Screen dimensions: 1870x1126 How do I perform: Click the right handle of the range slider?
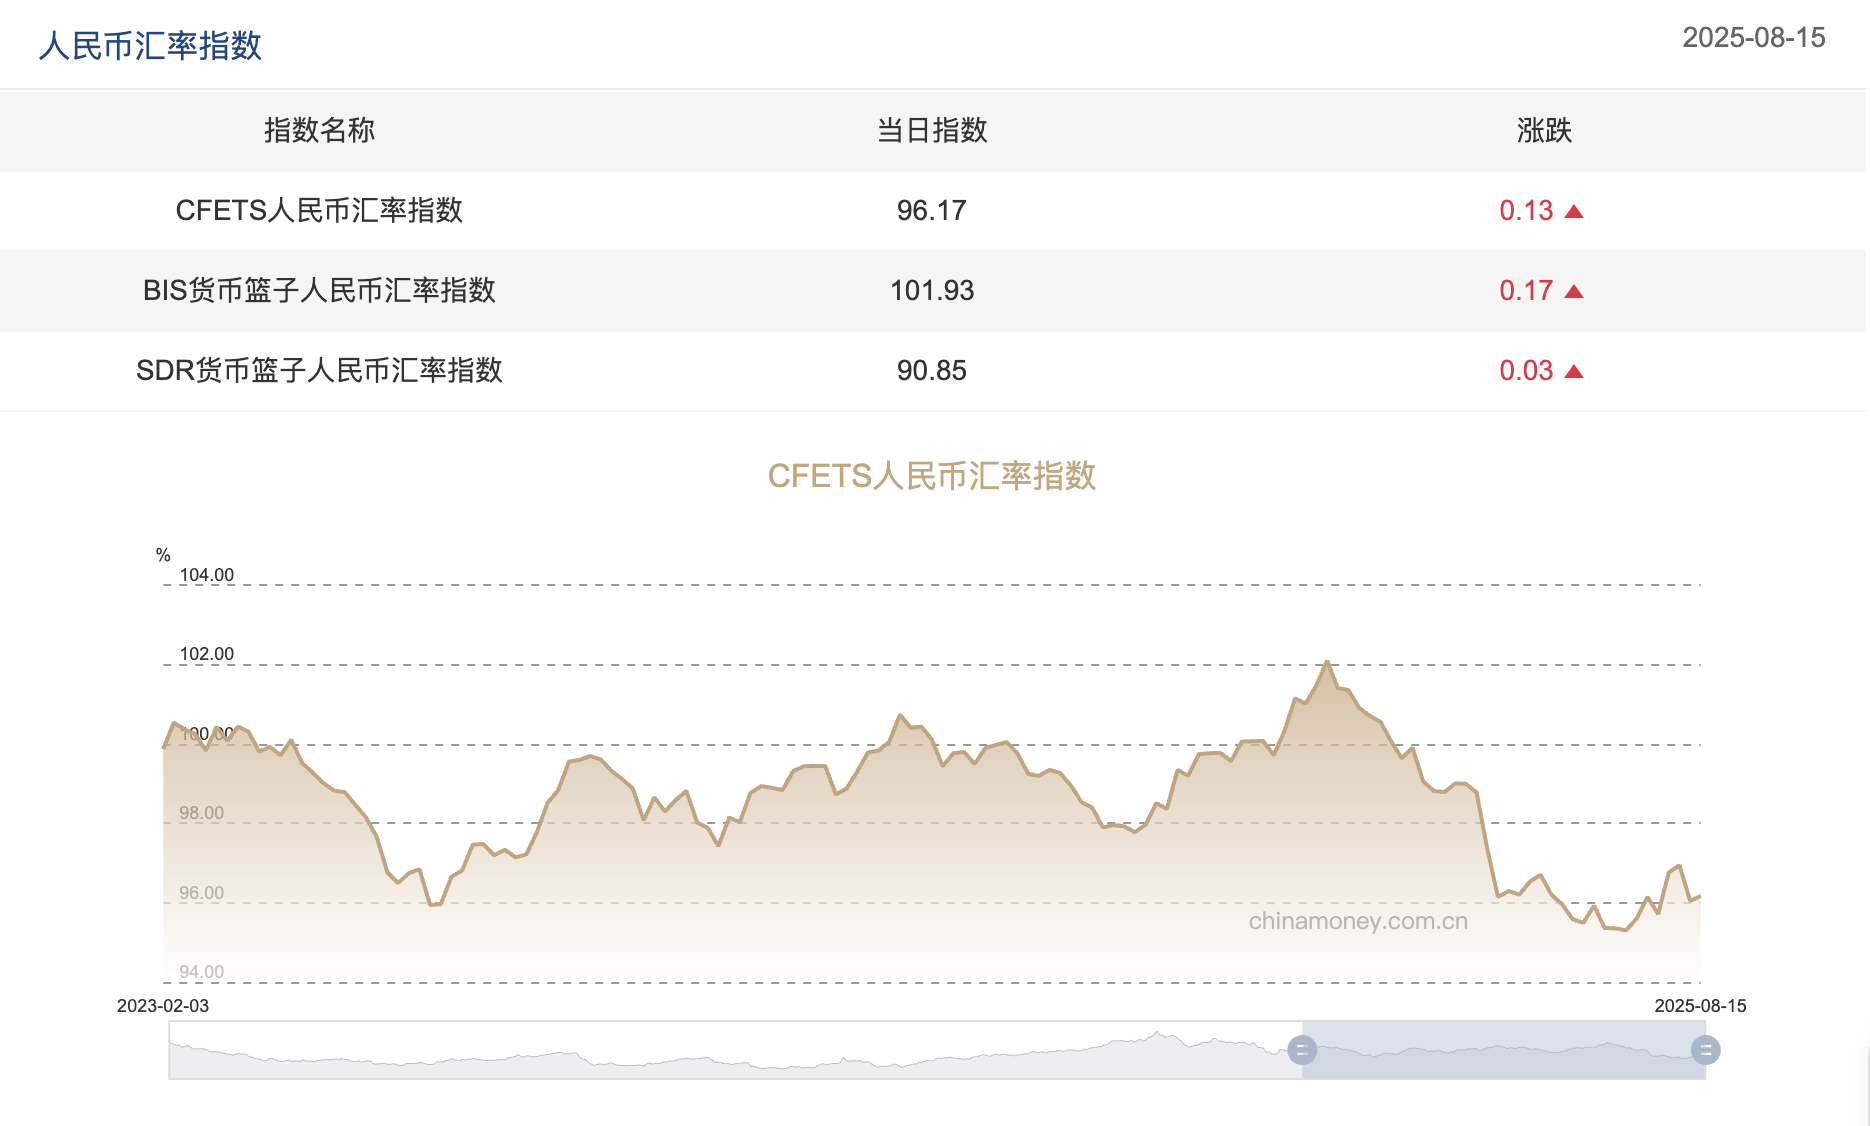(1705, 1050)
